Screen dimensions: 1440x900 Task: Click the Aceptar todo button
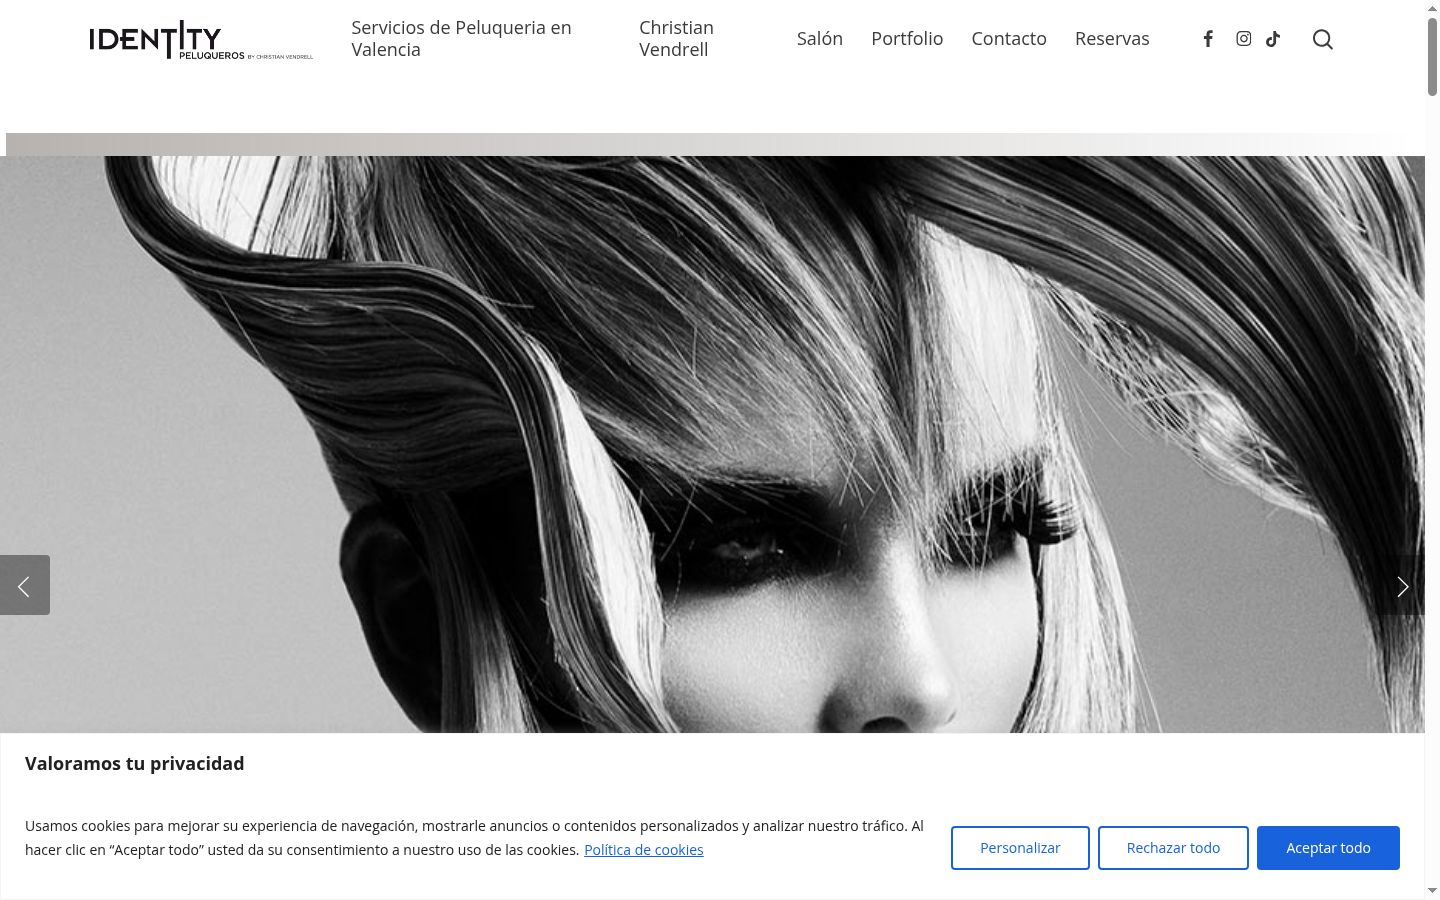[1328, 848]
